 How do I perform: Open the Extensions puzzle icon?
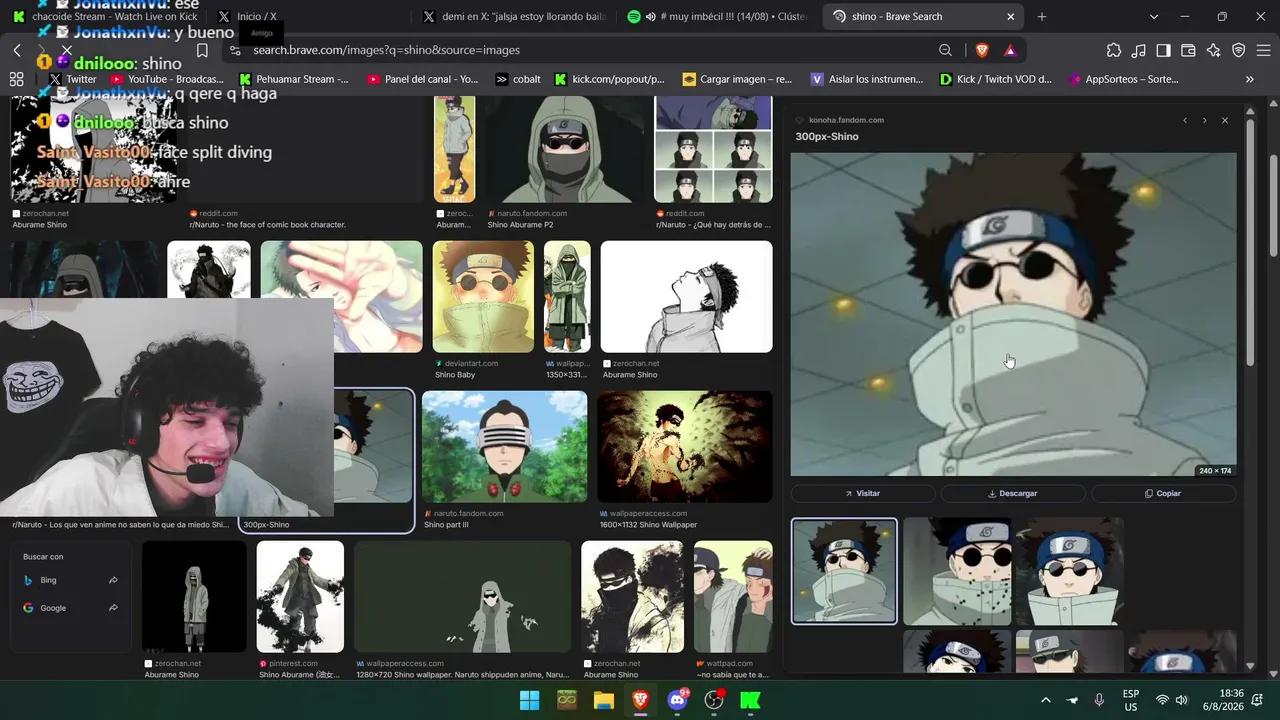tap(1114, 50)
